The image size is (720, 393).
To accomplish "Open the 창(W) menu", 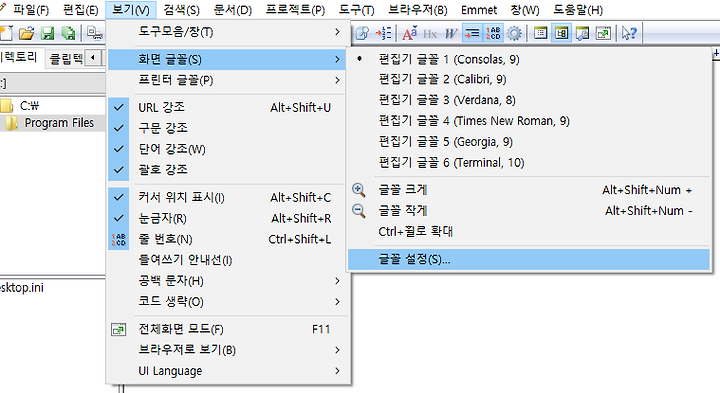I will tap(525, 10).
